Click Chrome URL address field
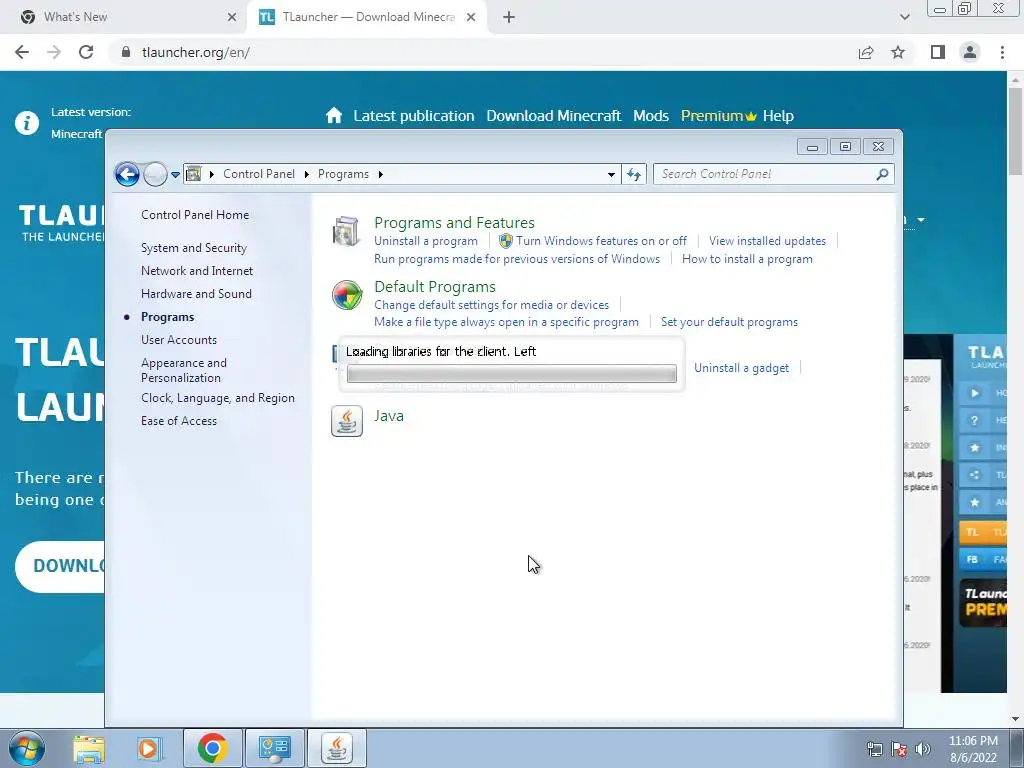Image resolution: width=1024 pixels, height=768 pixels. click(x=483, y=52)
